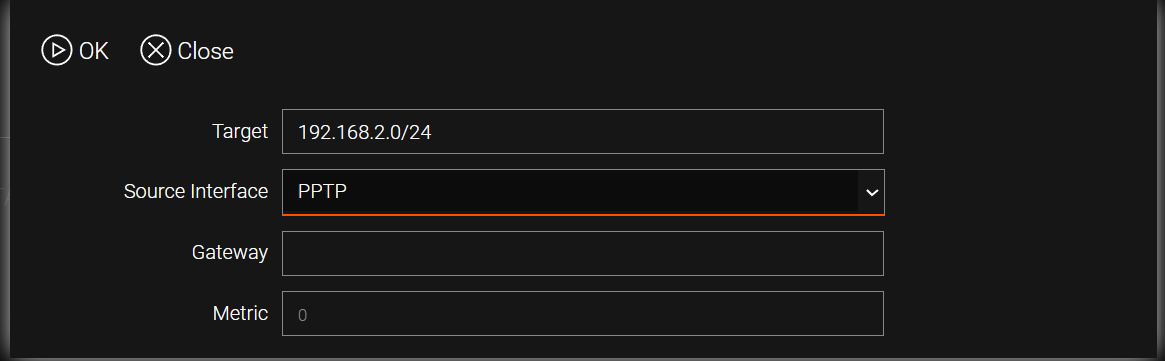Place cursor in the empty Gateway field
Viewport: 1165px width, 361px height.
583,253
